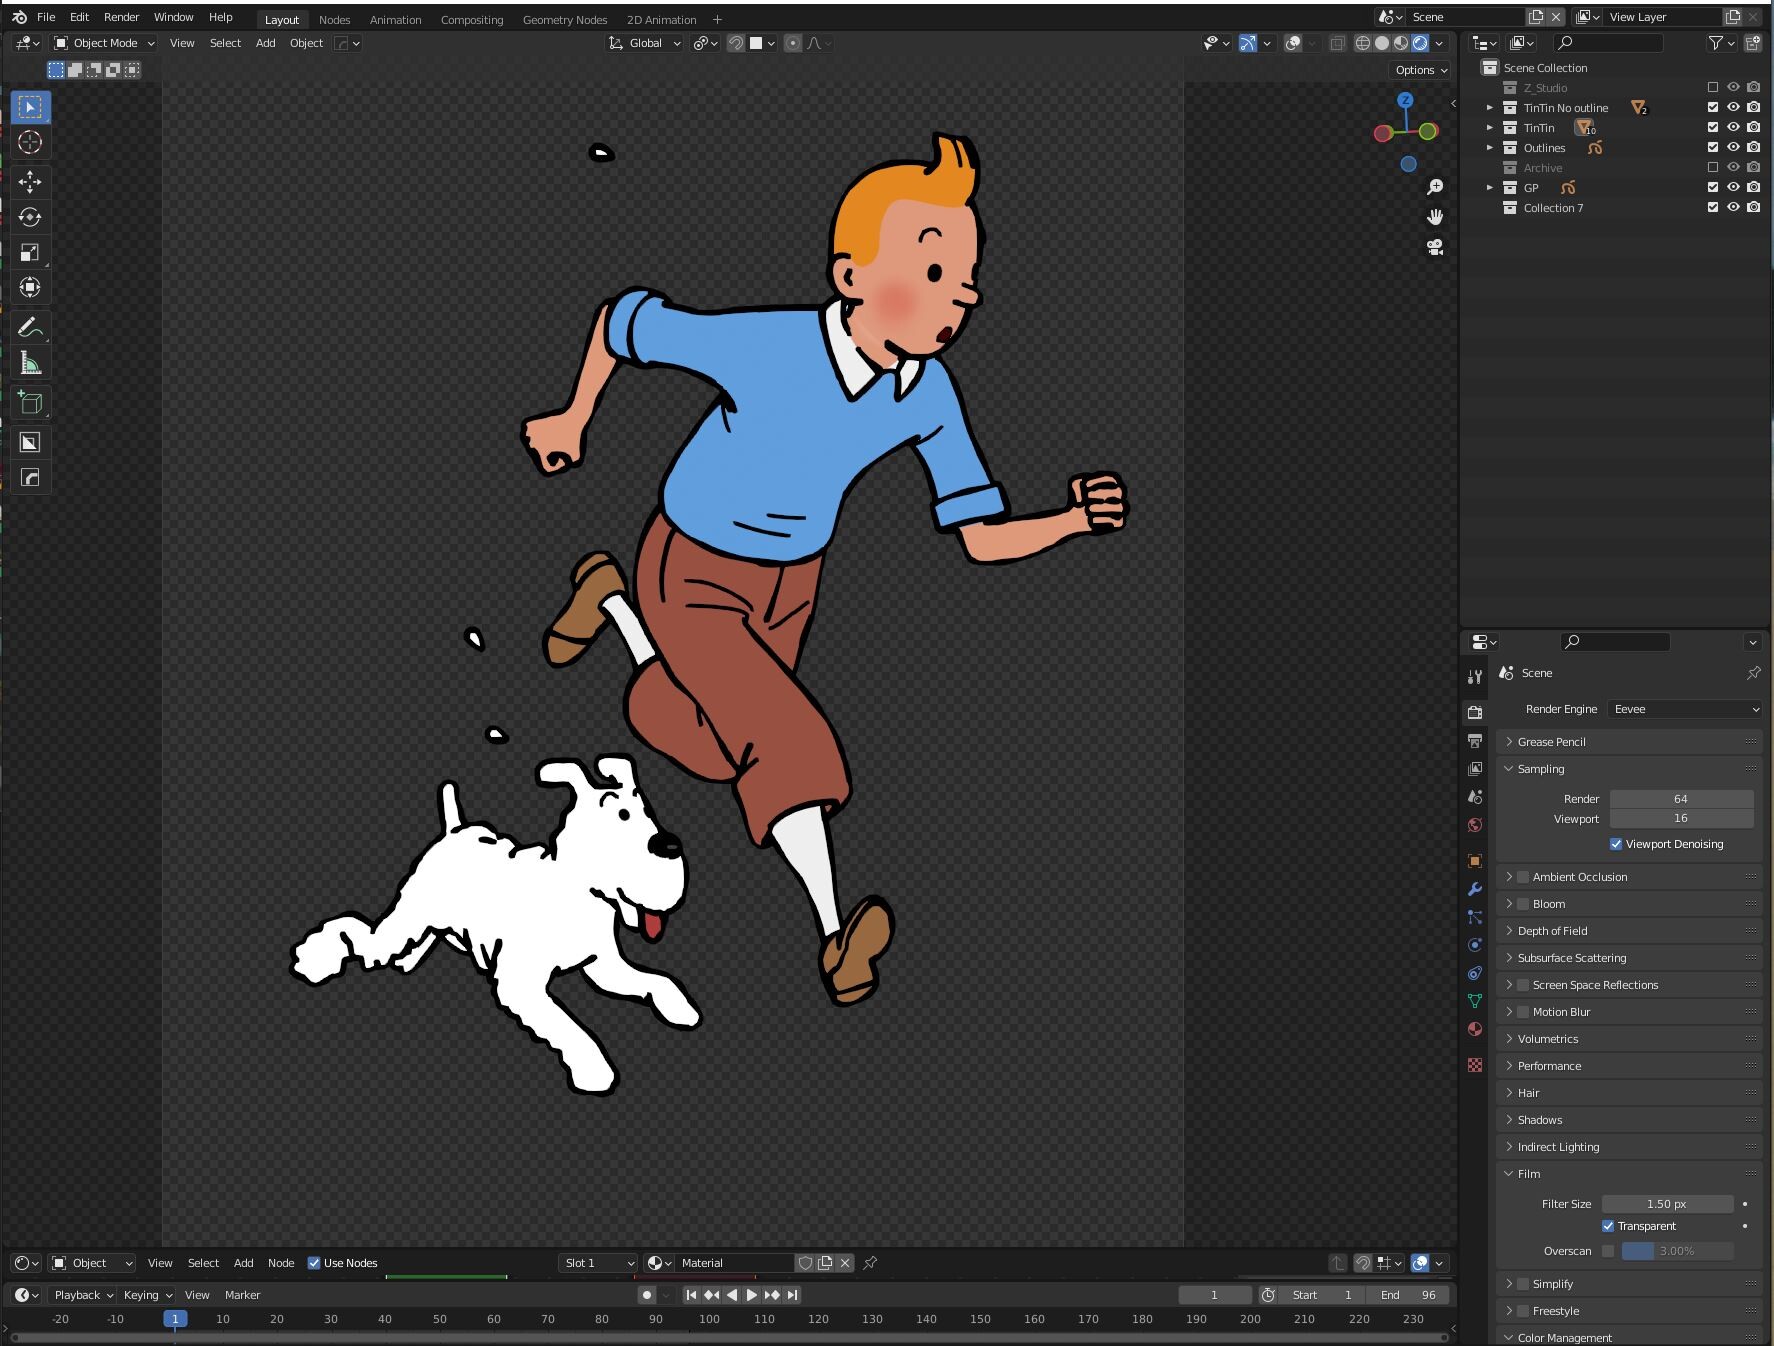The width and height of the screenshot is (1774, 1346).
Task: Expand the Ambient Occlusion section
Action: (1510, 877)
